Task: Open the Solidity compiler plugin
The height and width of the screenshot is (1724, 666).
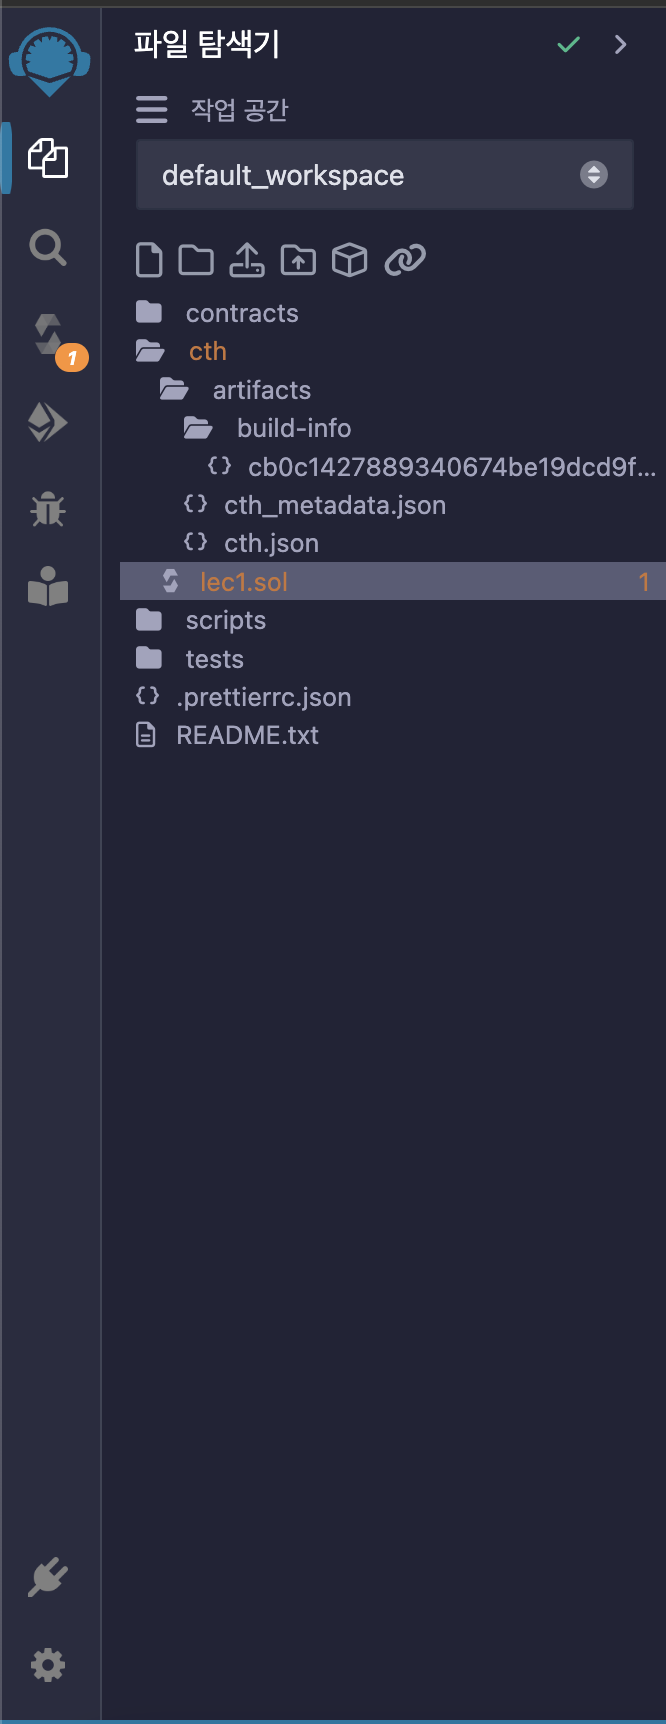Action: pos(48,335)
